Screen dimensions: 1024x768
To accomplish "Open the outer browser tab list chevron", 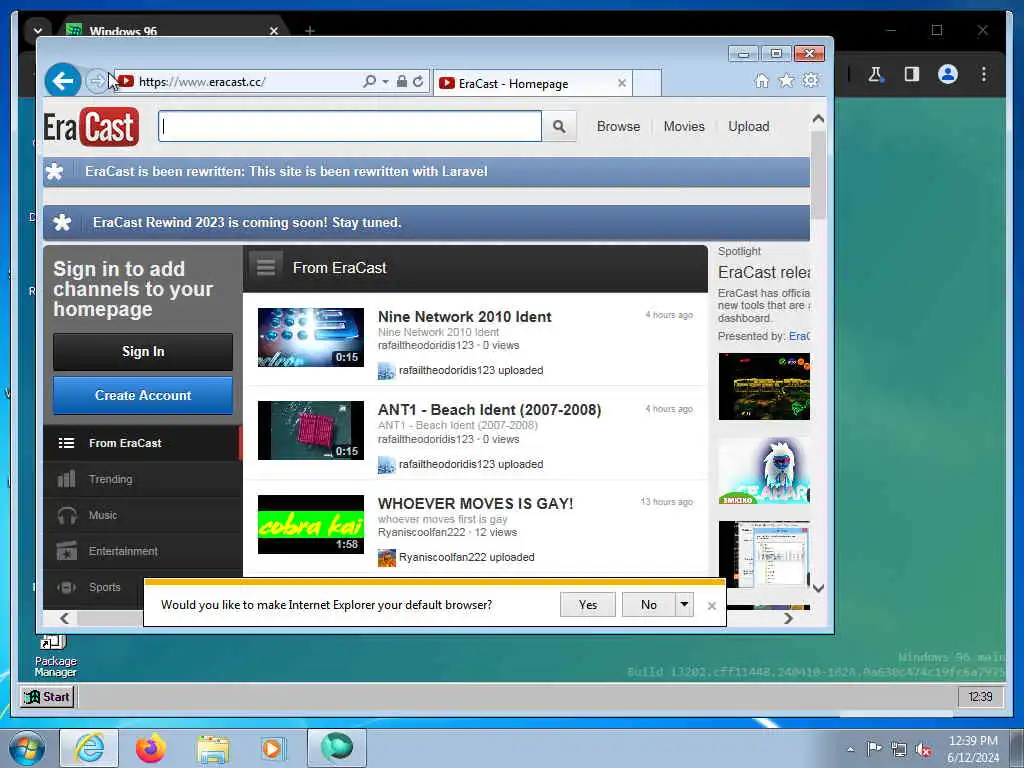I will (38, 30).
